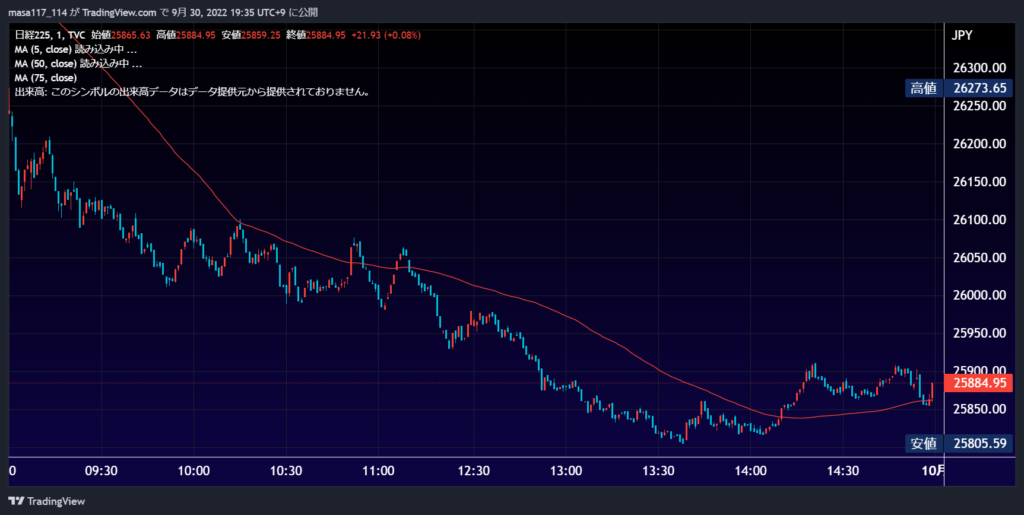
Task: Click the 26200.00 price axis label
Action: click(980, 144)
